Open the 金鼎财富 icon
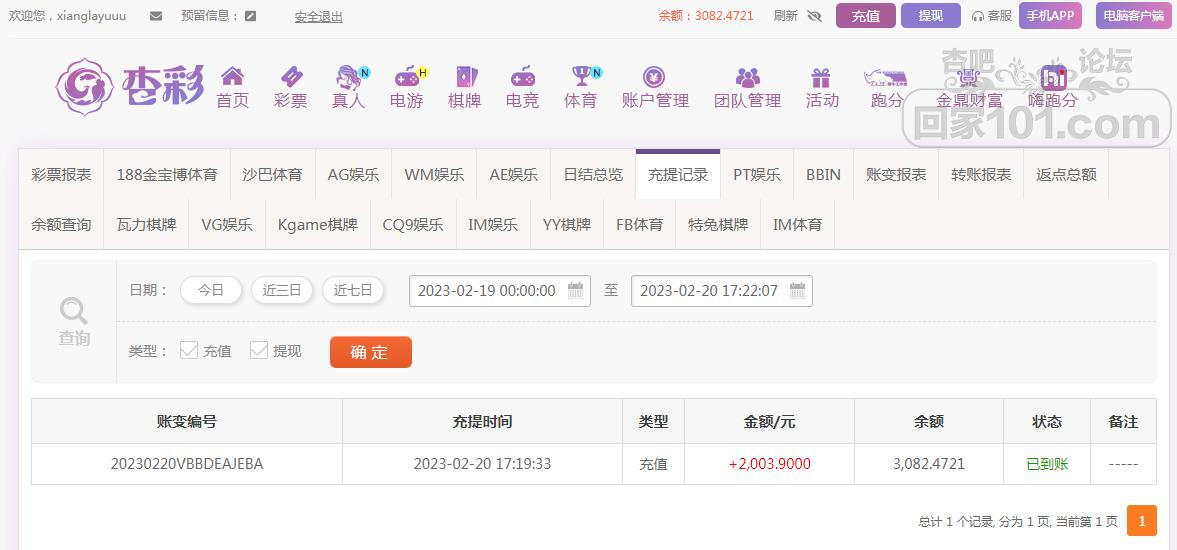This screenshot has height=550, width=1177. point(969,77)
